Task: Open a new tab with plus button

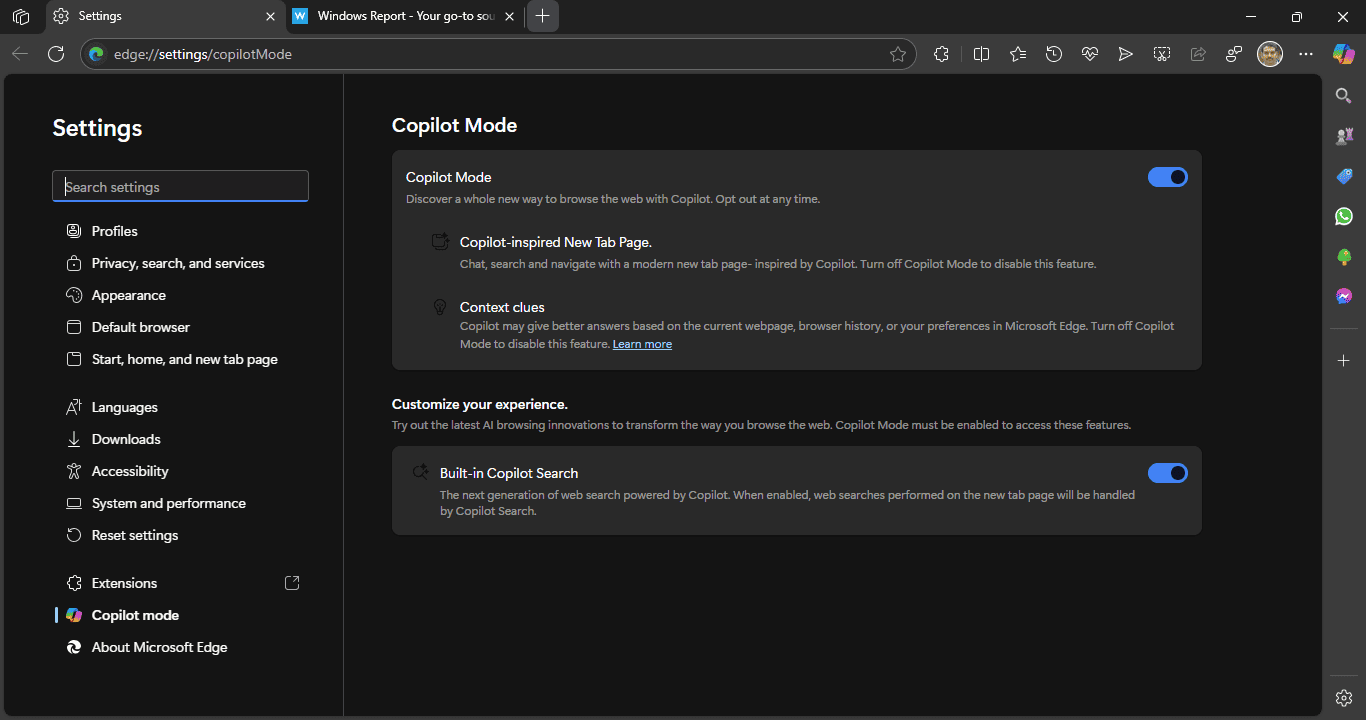Action: [x=543, y=16]
